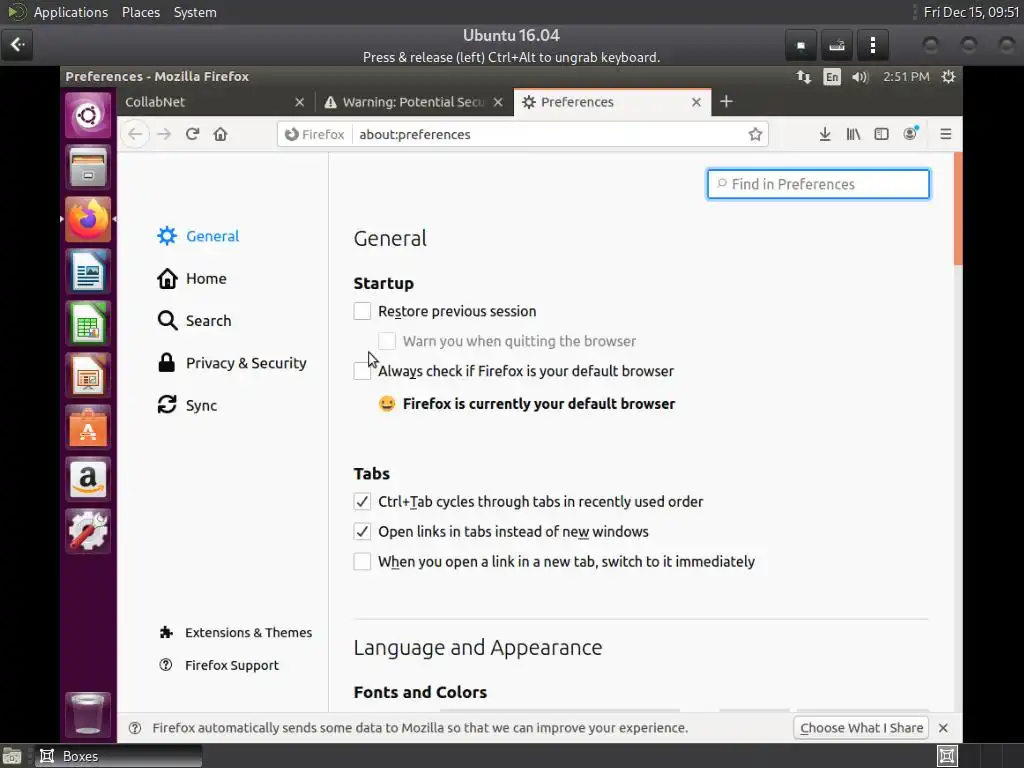Image resolution: width=1024 pixels, height=768 pixels.
Task: Open the Places menu
Action: coord(141,12)
